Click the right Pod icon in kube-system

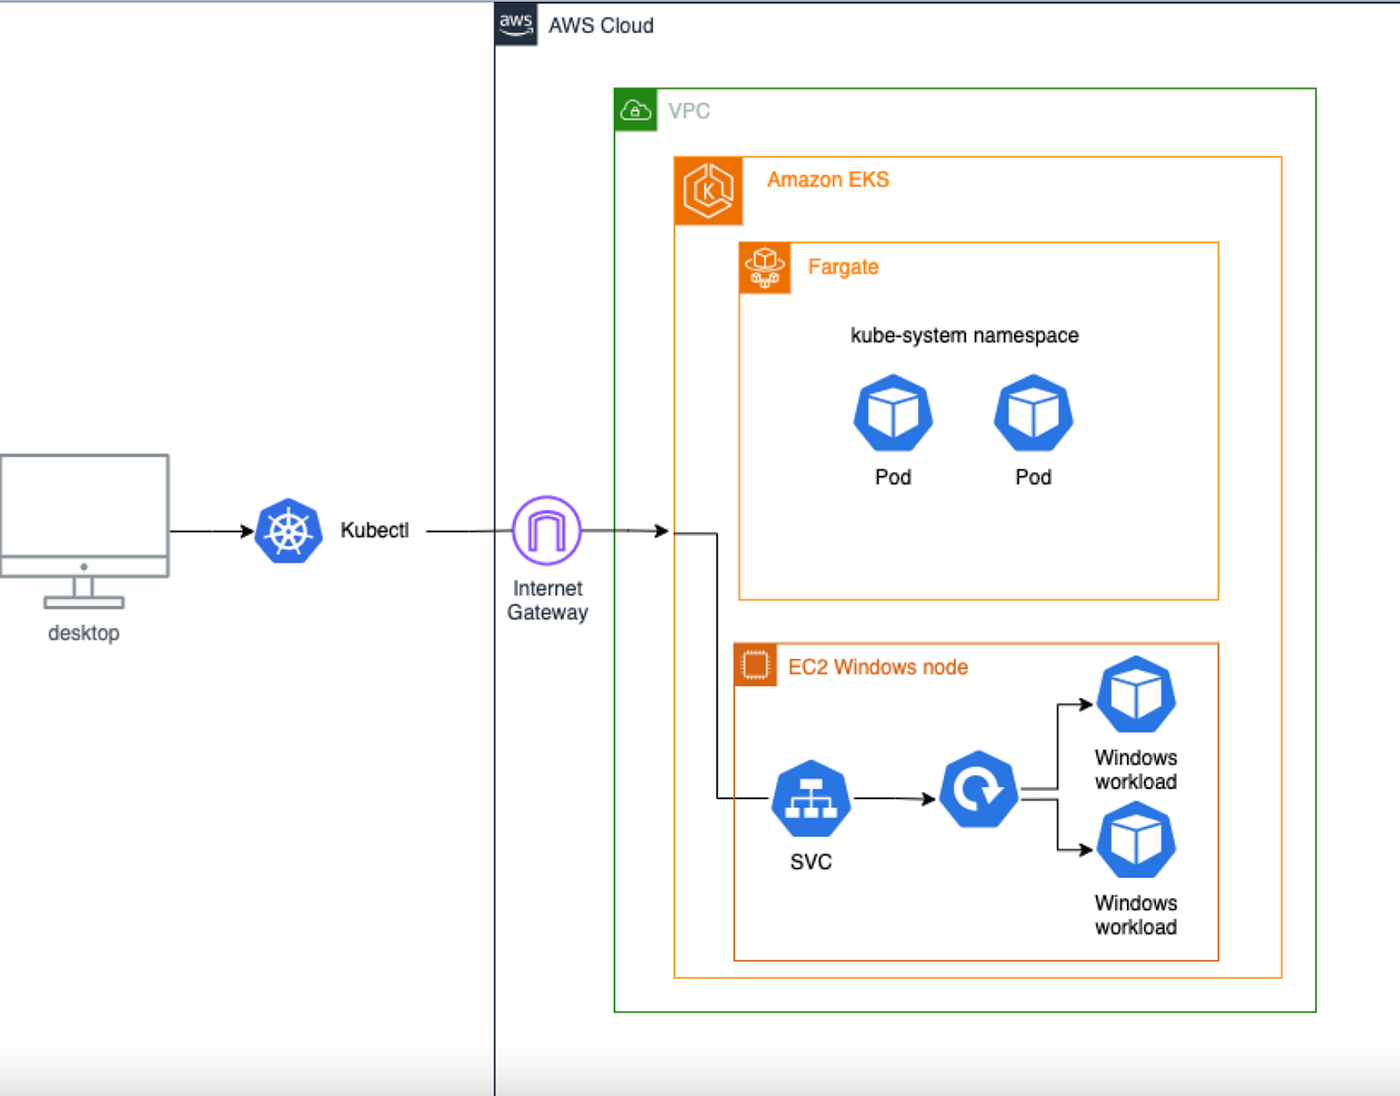(1033, 413)
